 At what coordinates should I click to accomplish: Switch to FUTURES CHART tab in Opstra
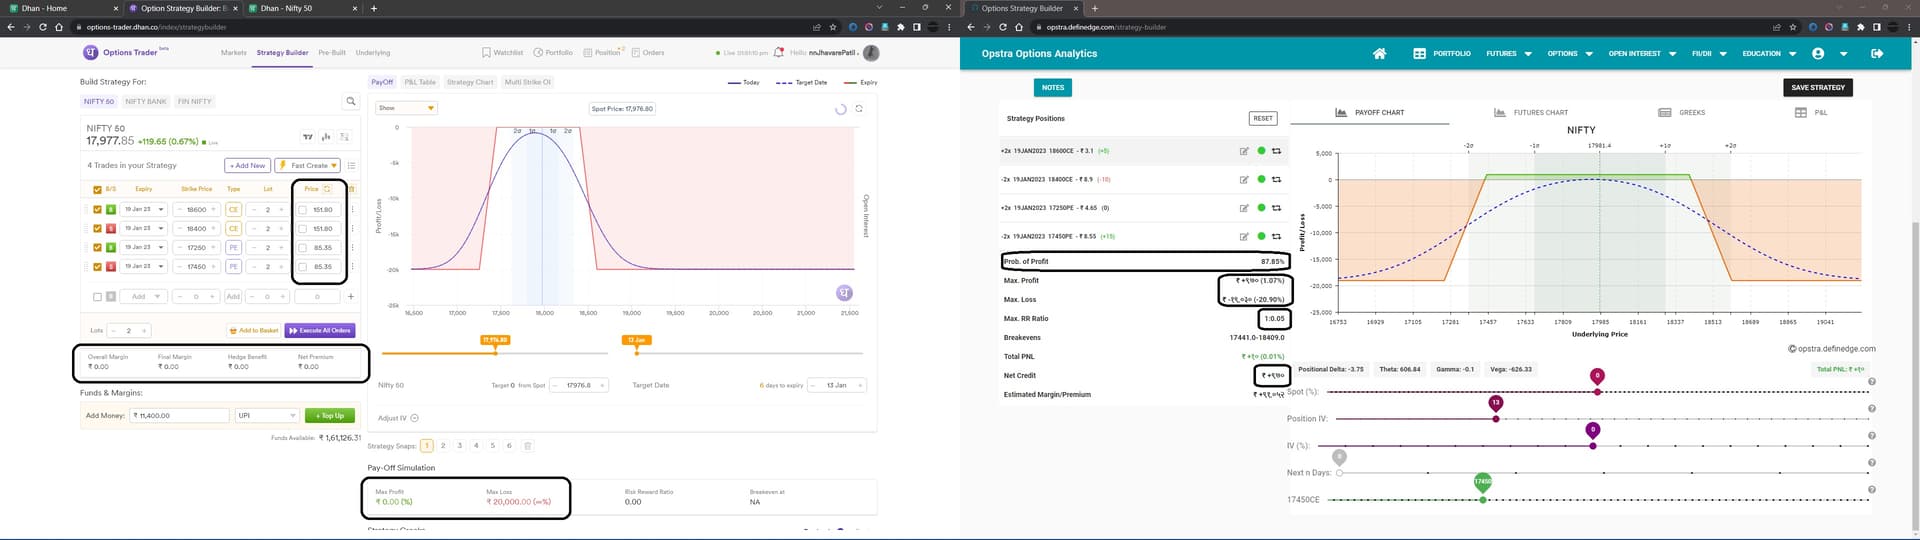click(x=1531, y=112)
